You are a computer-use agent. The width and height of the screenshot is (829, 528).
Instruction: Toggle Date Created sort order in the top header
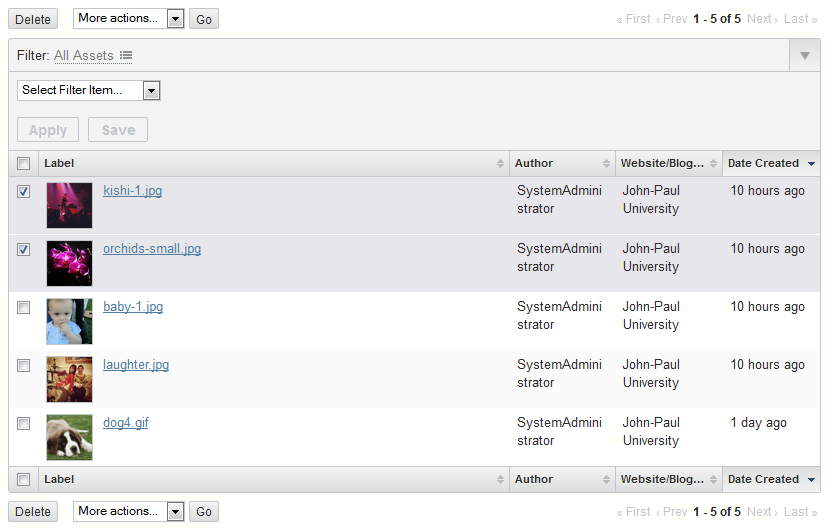tap(811, 164)
